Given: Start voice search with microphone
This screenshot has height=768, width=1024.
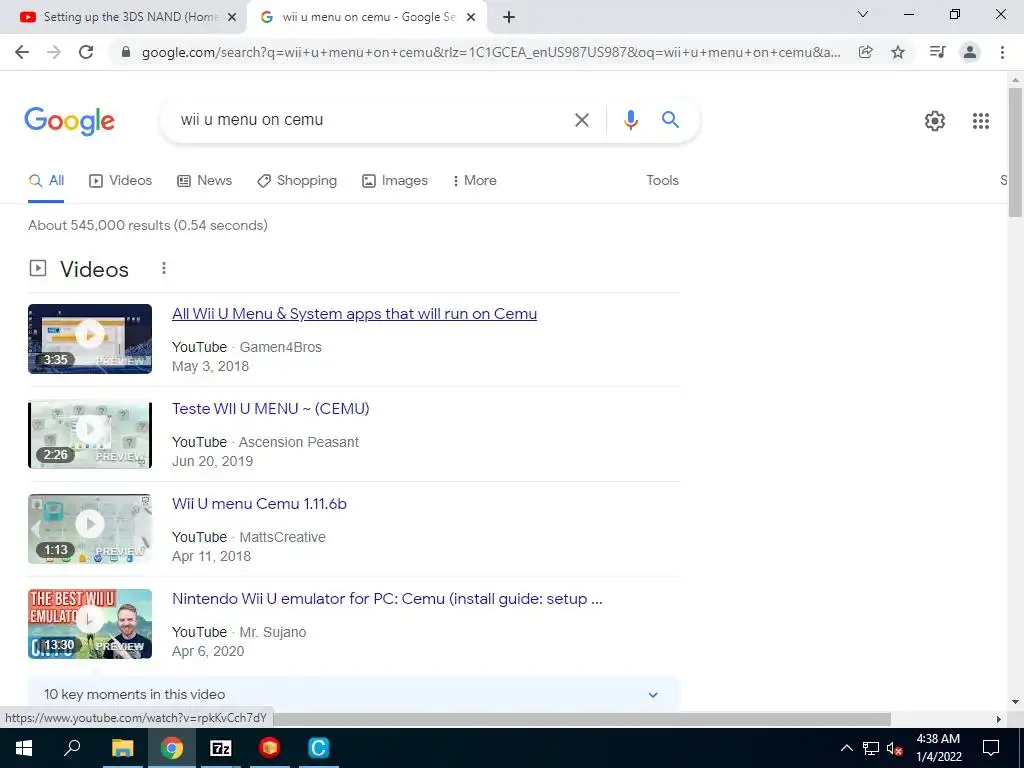Looking at the screenshot, I should coord(630,120).
